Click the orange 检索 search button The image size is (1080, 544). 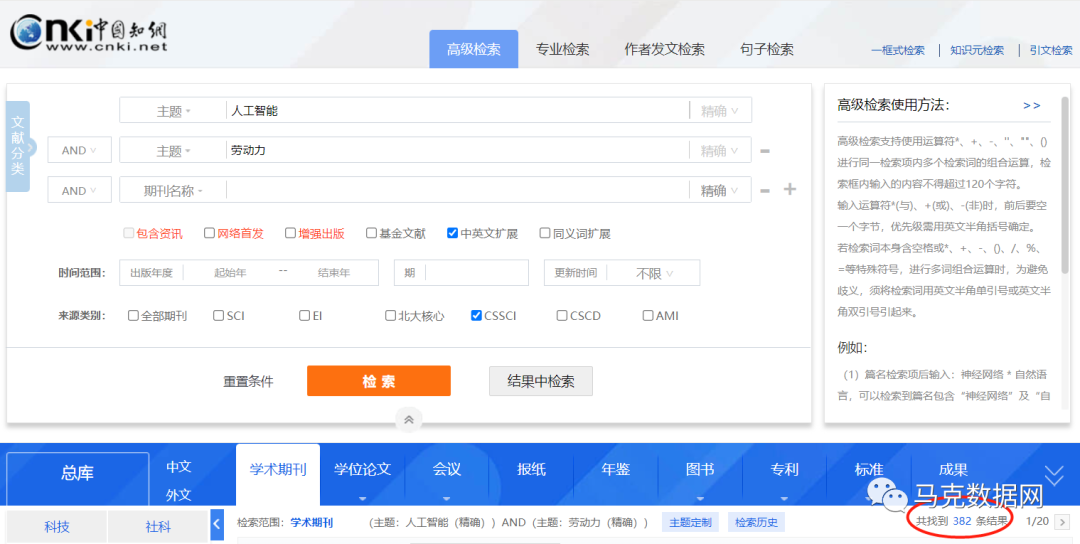tap(379, 381)
